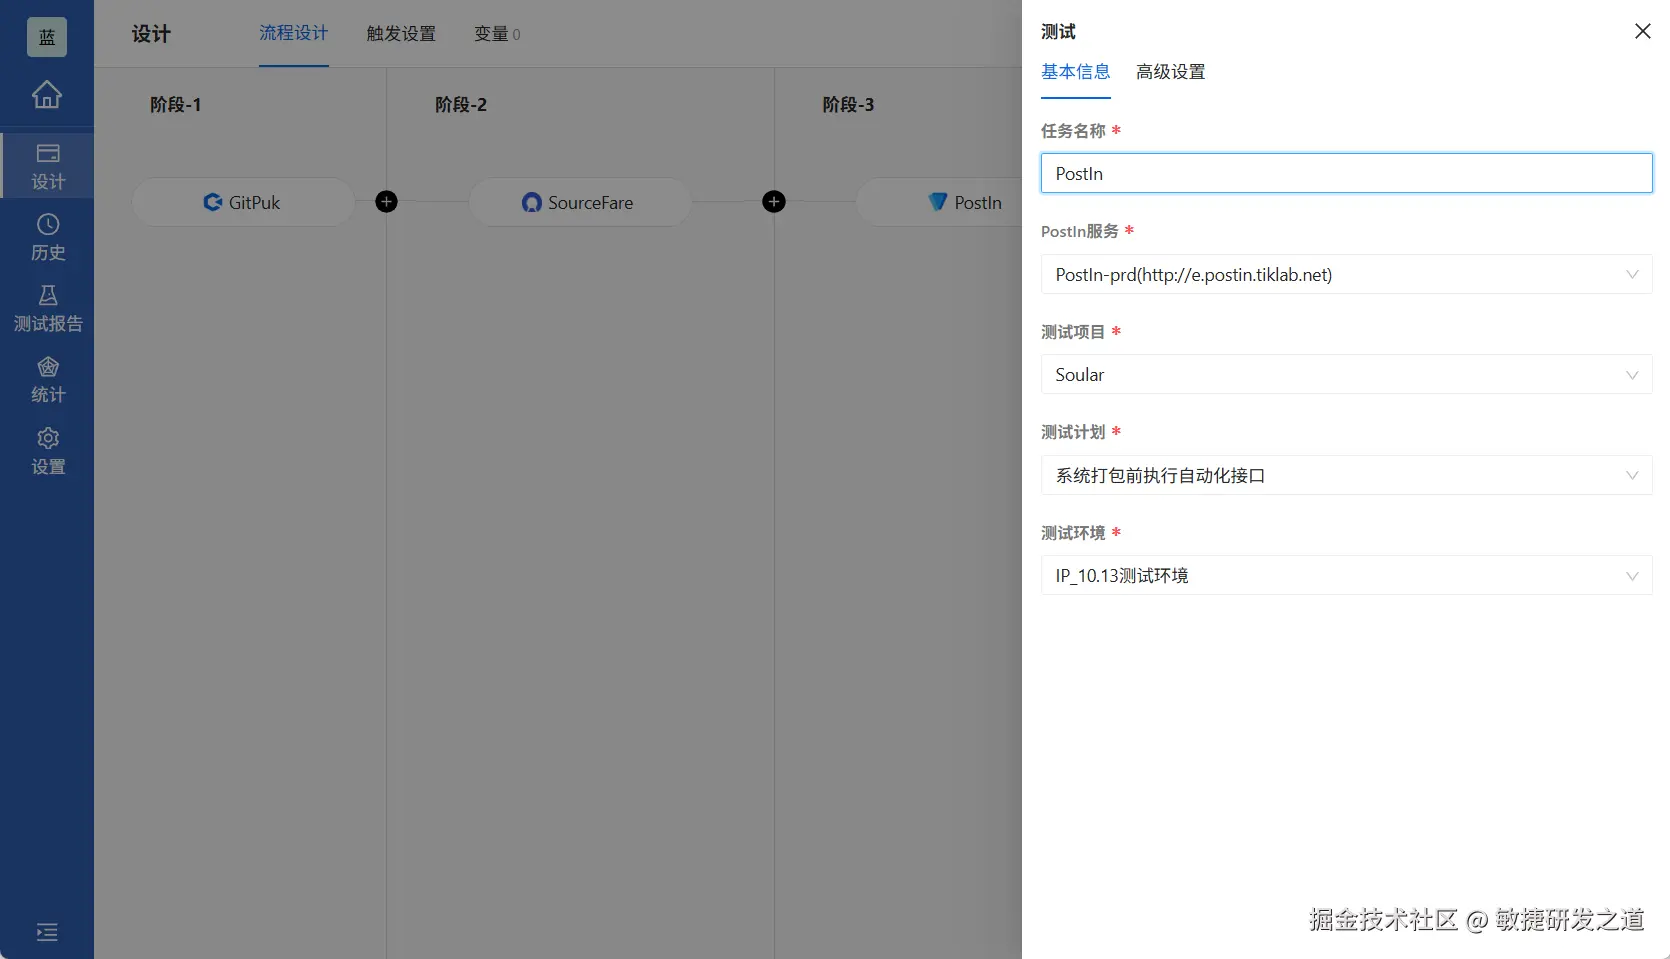Open the 测试项目 Soular dropdown
The height and width of the screenshot is (959, 1670).
(x=1346, y=374)
